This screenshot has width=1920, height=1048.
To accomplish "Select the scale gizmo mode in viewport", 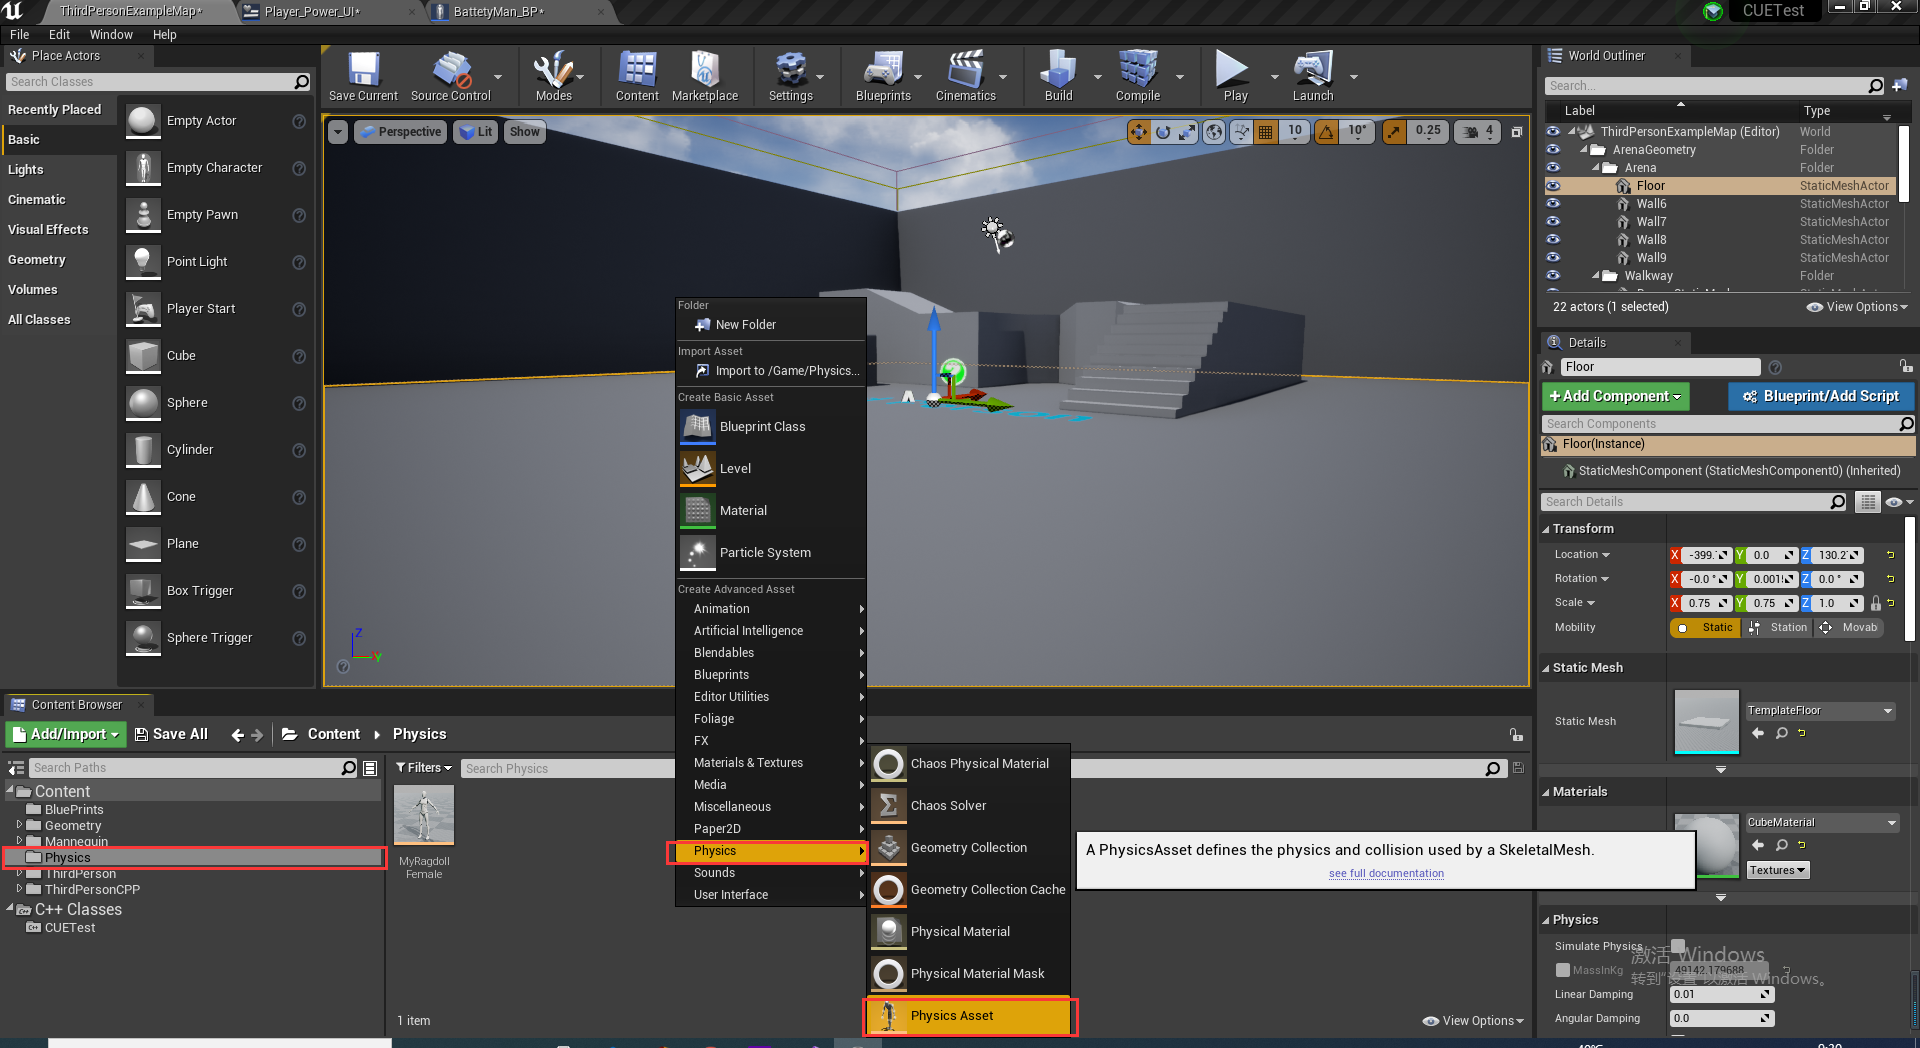I will [1187, 132].
